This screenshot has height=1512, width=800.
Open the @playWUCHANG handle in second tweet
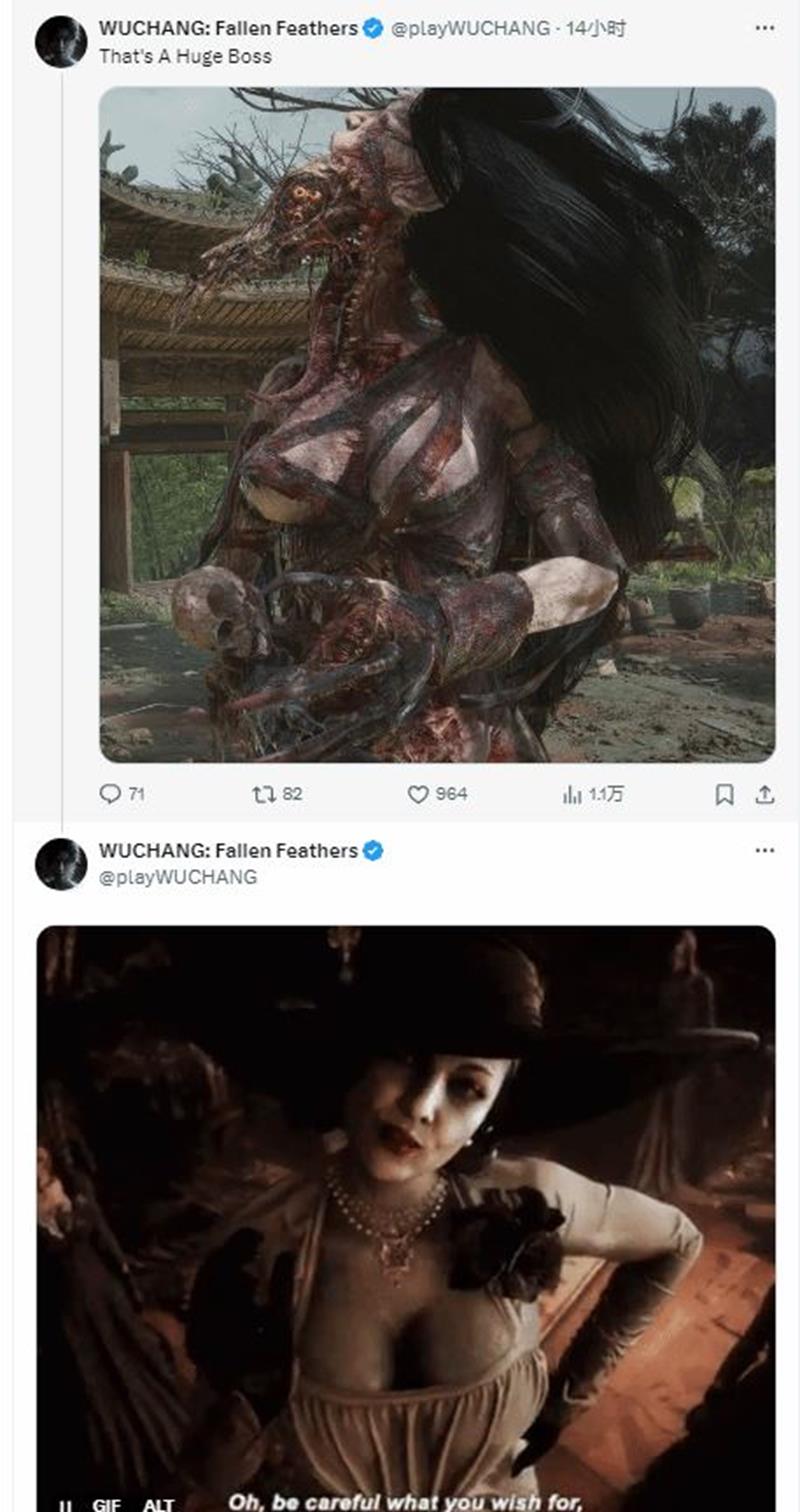(177, 877)
